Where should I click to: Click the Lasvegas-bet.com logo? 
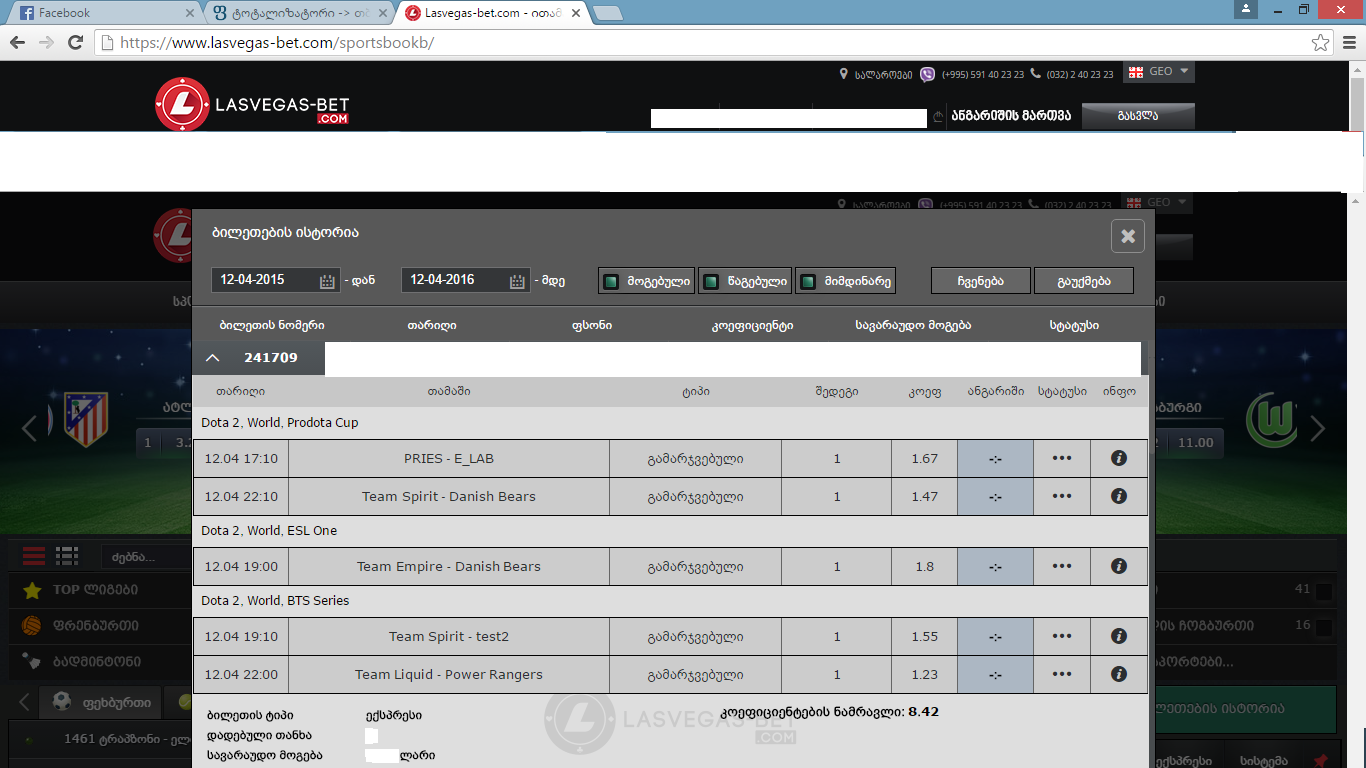click(x=252, y=105)
